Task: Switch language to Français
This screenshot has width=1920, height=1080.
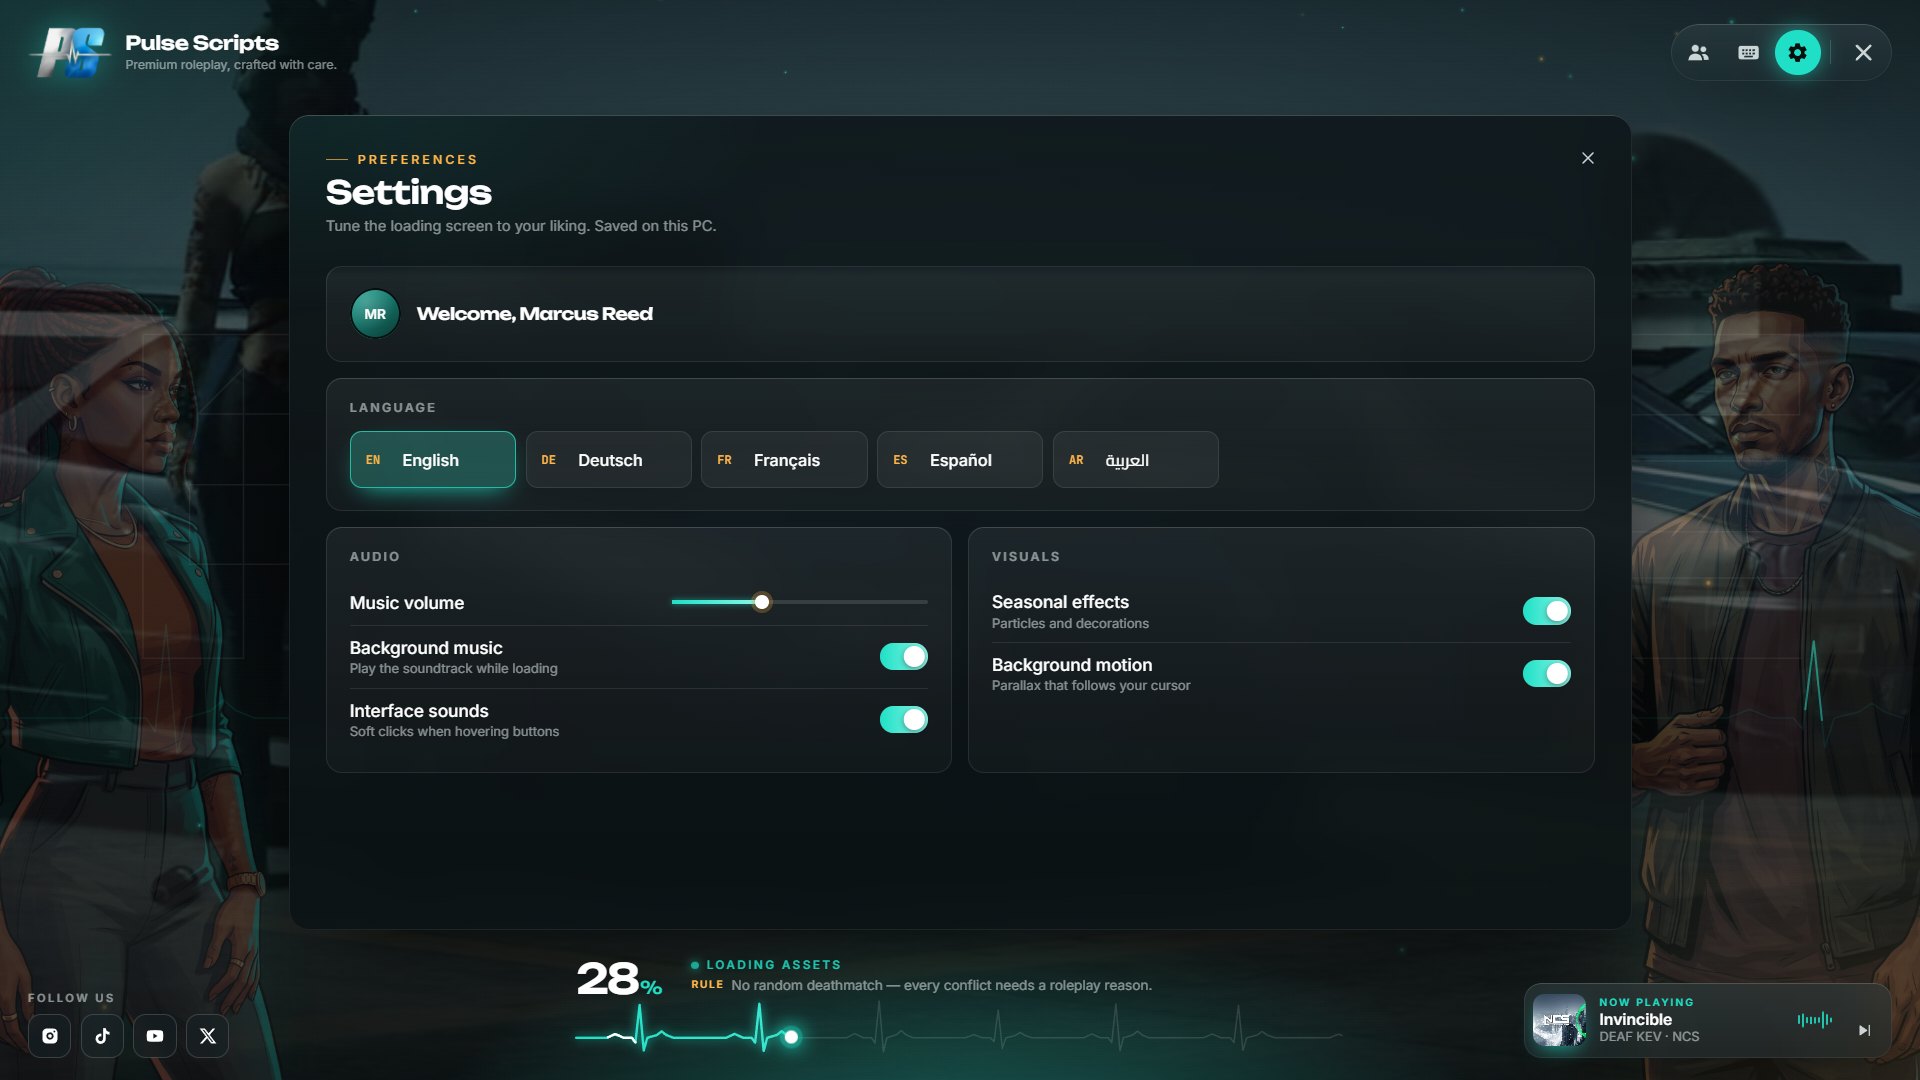Action: pyautogui.click(x=784, y=460)
